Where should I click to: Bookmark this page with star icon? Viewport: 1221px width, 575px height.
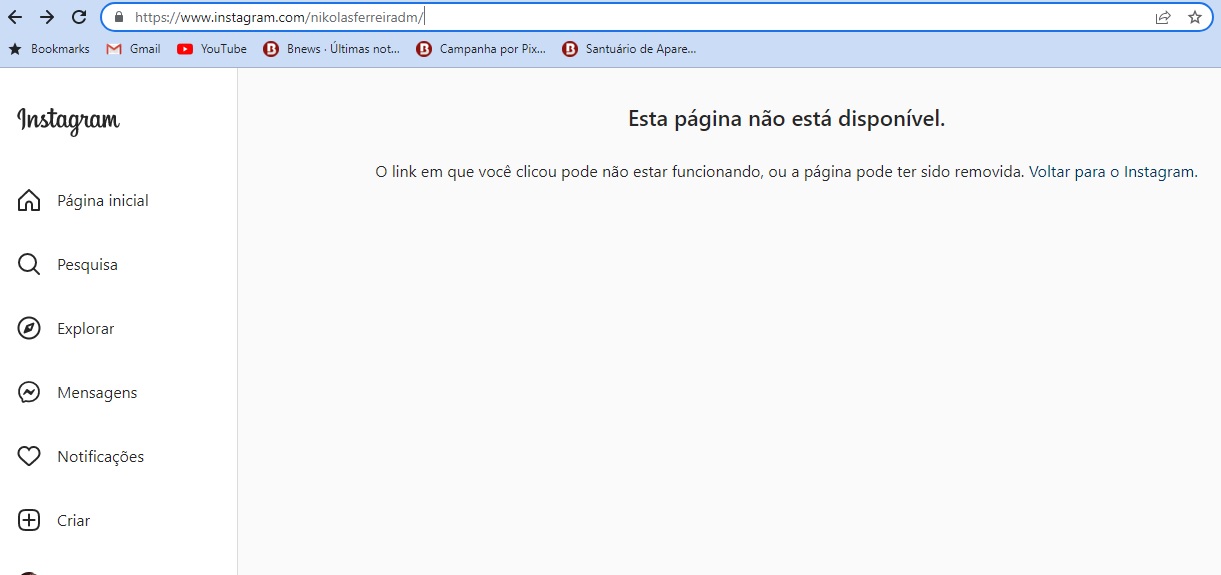(1194, 17)
